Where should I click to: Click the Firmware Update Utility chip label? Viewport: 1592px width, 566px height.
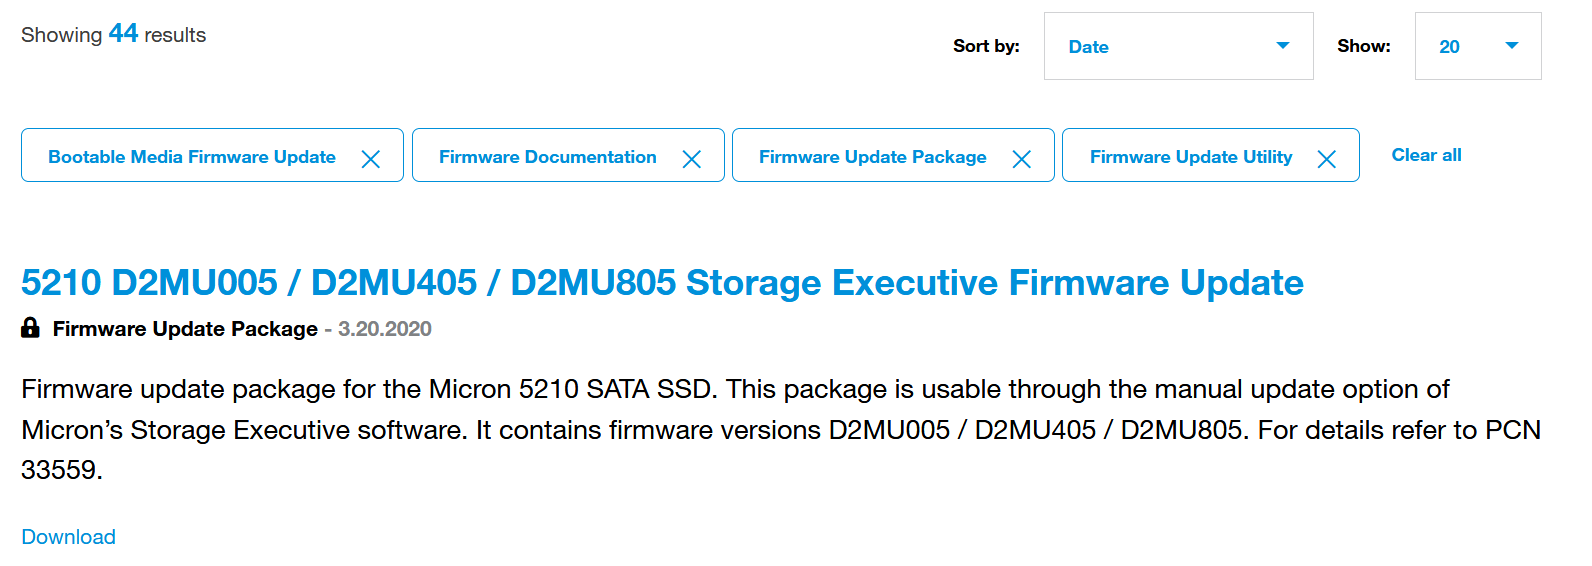coord(1190,157)
